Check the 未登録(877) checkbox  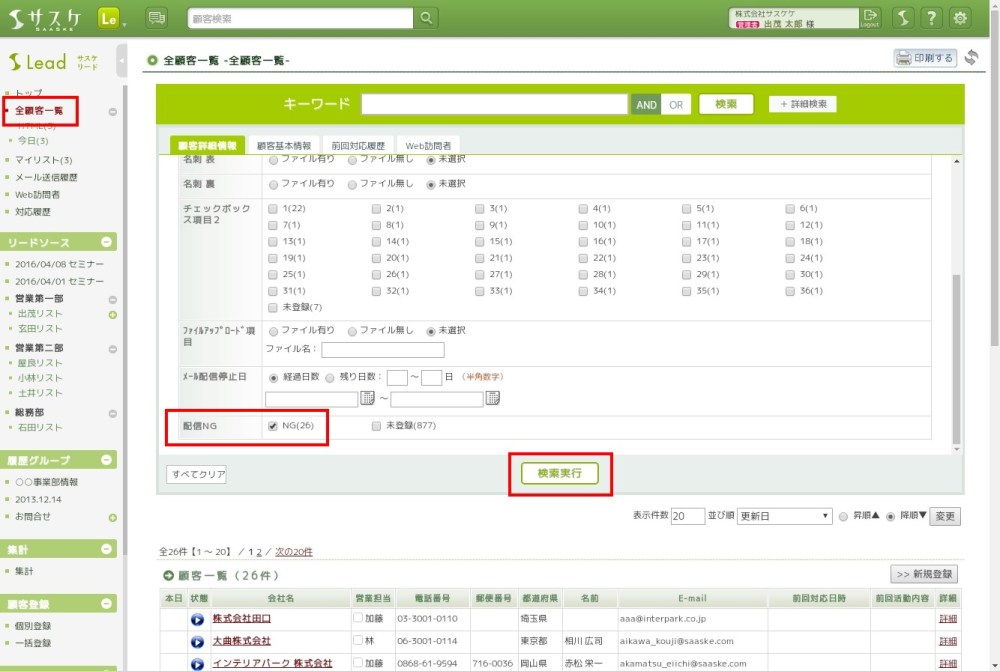click(376, 426)
